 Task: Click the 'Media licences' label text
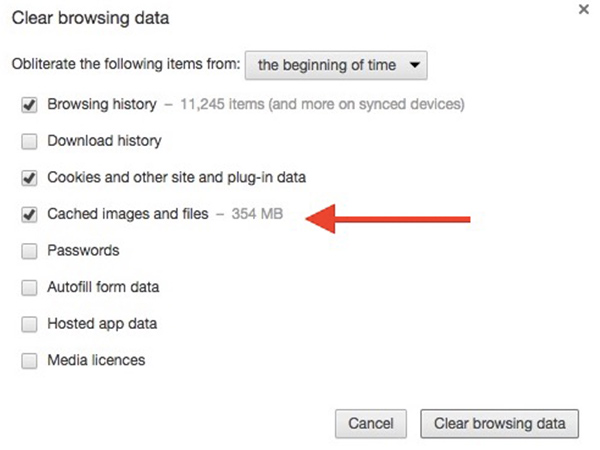tap(96, 360)
